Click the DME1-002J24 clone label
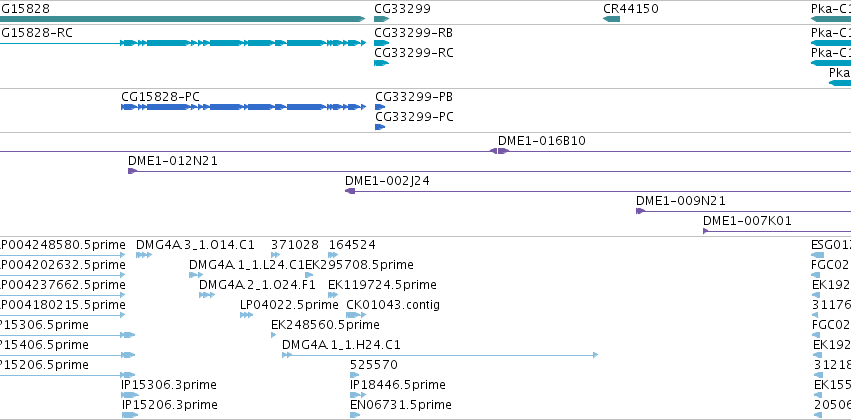This screenshot has width=851, height=420. (x=387, y=181)
